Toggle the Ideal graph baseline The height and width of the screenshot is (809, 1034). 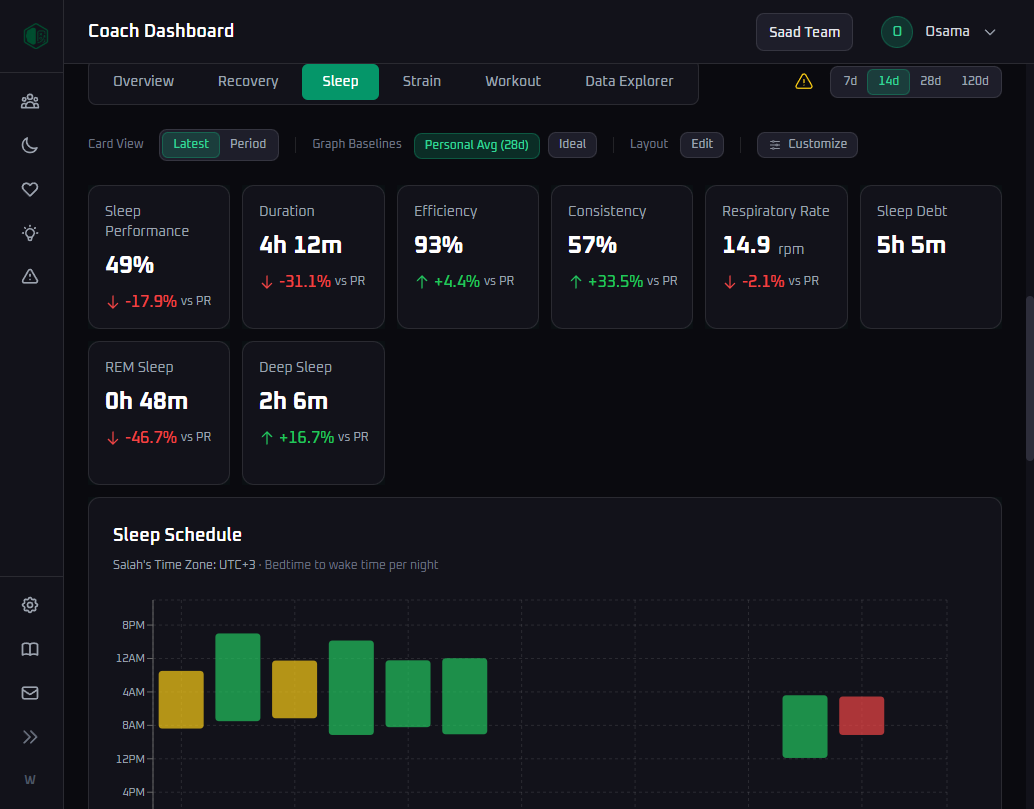tap(572, 144)
